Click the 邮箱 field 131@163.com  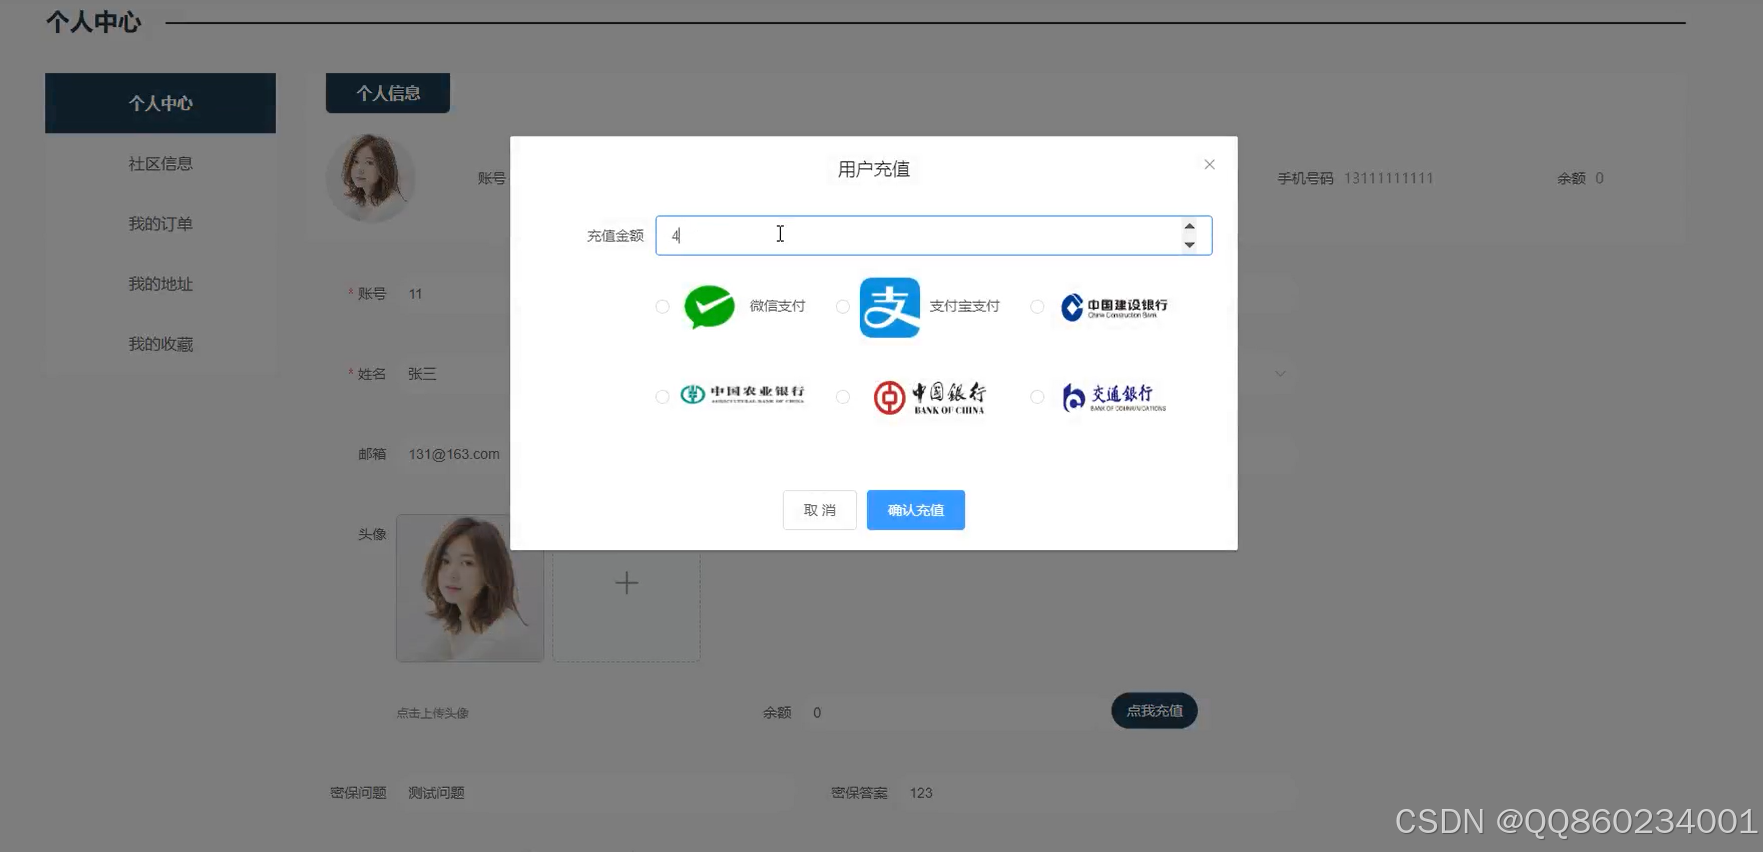pyautogui.click(x=455, y=454)
